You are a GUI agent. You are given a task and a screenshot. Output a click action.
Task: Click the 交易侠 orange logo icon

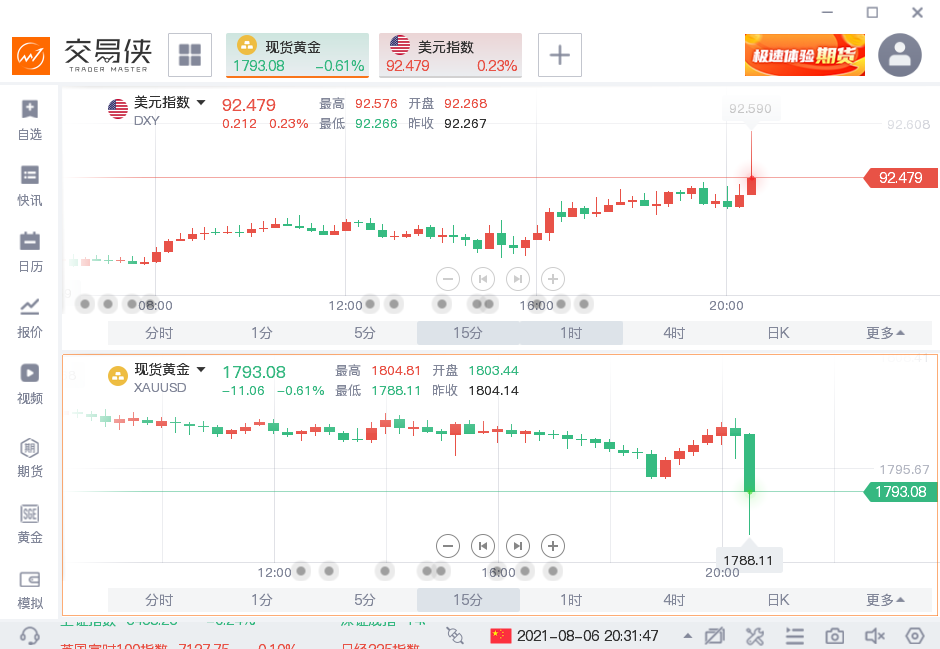[x=31, y=56]
